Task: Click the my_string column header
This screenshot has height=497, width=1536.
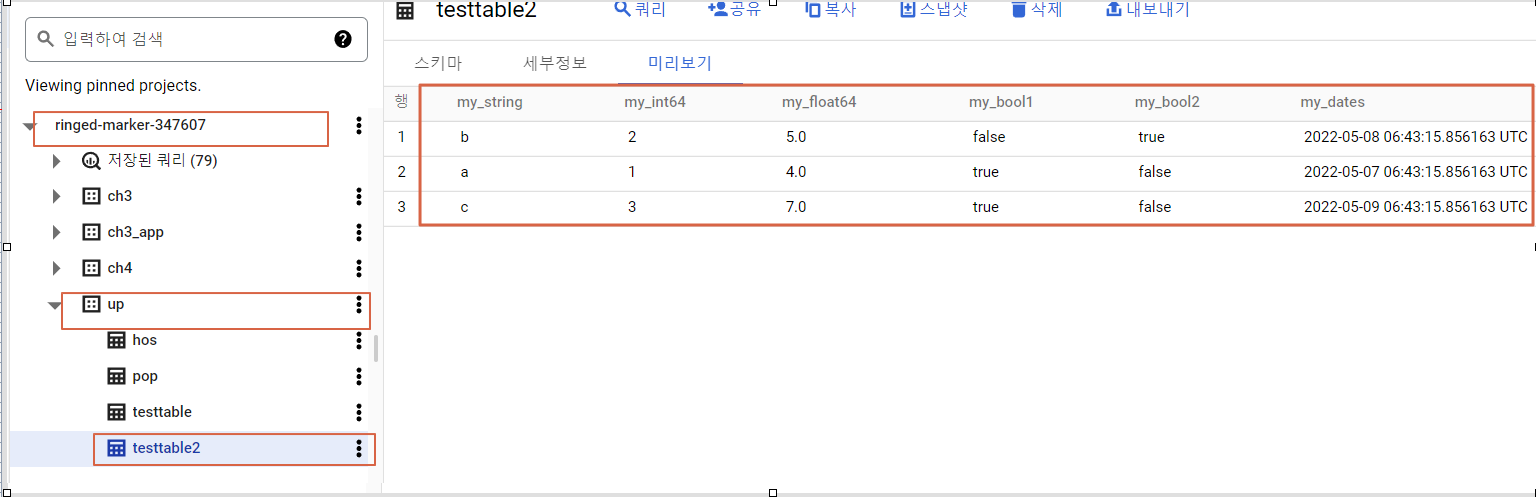Action: coord(490,102)
